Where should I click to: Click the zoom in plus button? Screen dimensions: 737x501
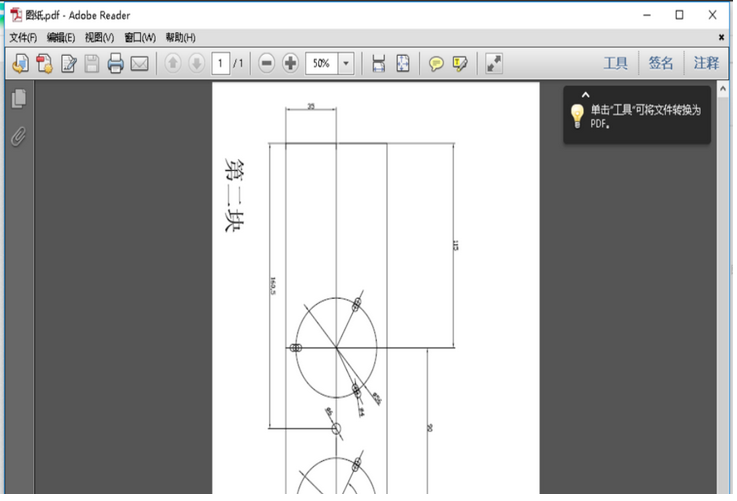pos(291,63)
